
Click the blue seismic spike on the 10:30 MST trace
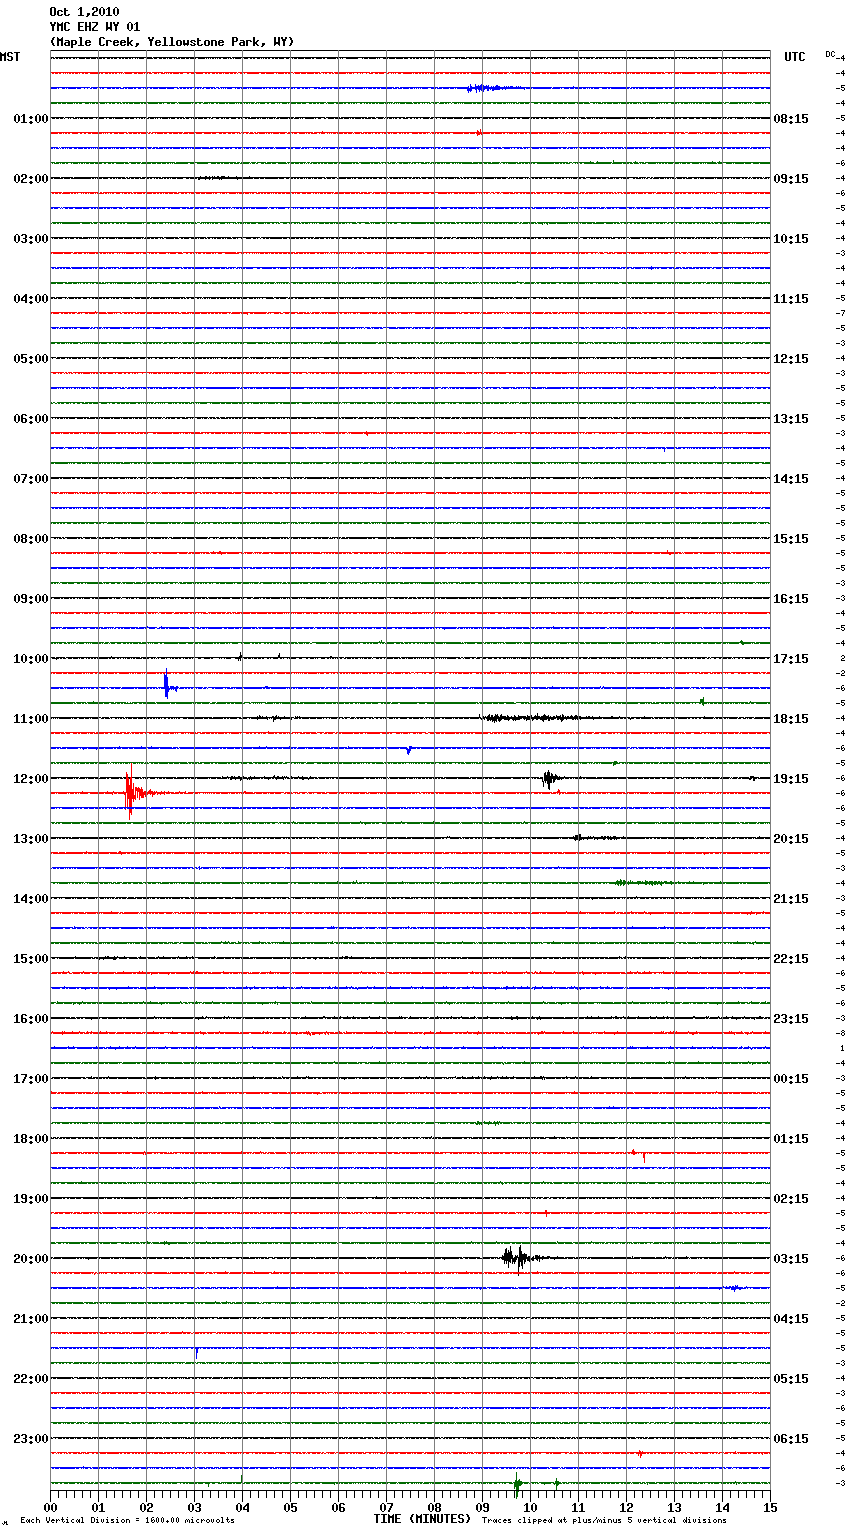tap(168, 685)
